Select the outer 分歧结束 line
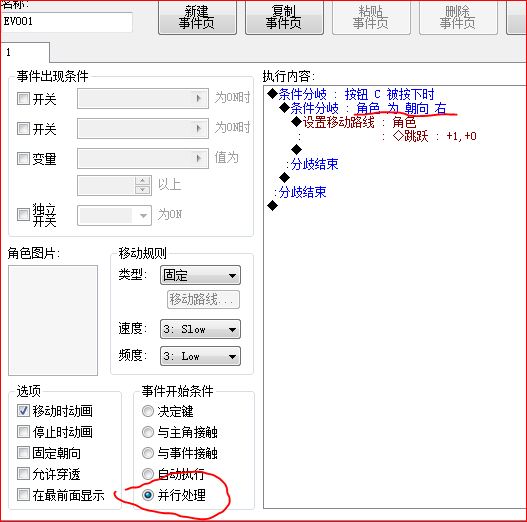 [x=300, y=192]
